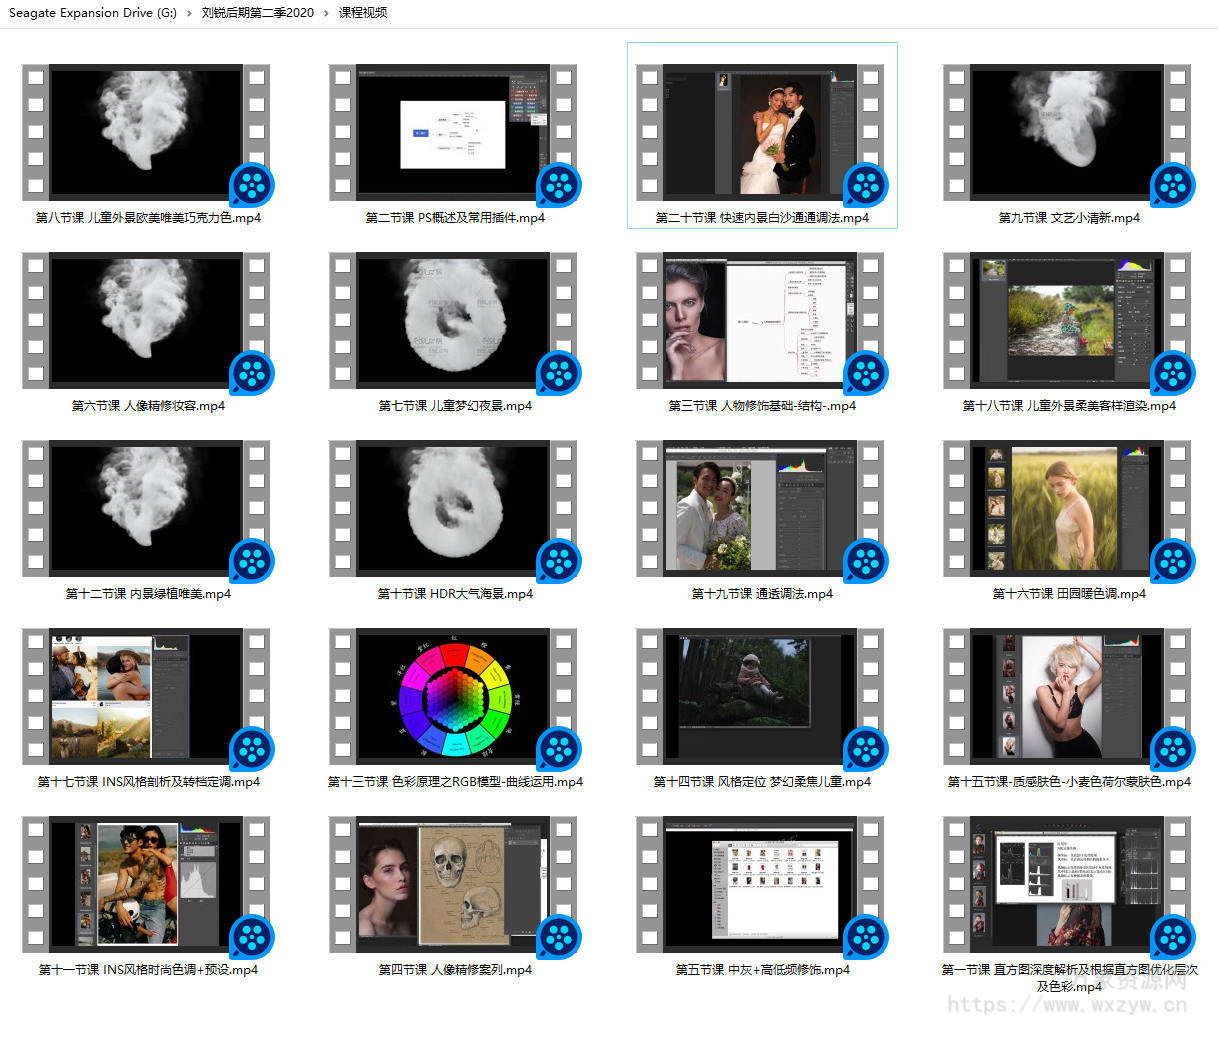Select the highlighted 第二十节课 wedding couple thumbnail
The height and width of the screenshot is (1039, 1218).
point(760,132)
